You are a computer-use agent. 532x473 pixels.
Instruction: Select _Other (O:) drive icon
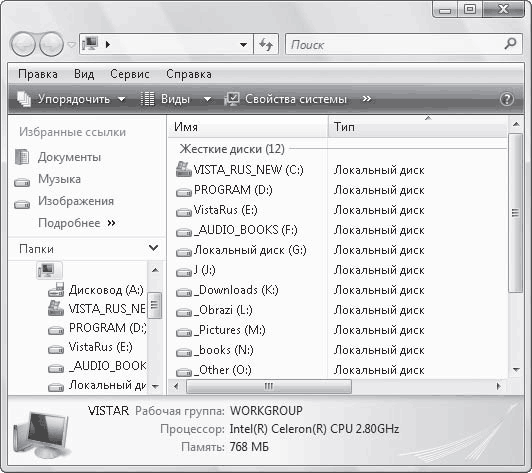(x=184, y=372)
